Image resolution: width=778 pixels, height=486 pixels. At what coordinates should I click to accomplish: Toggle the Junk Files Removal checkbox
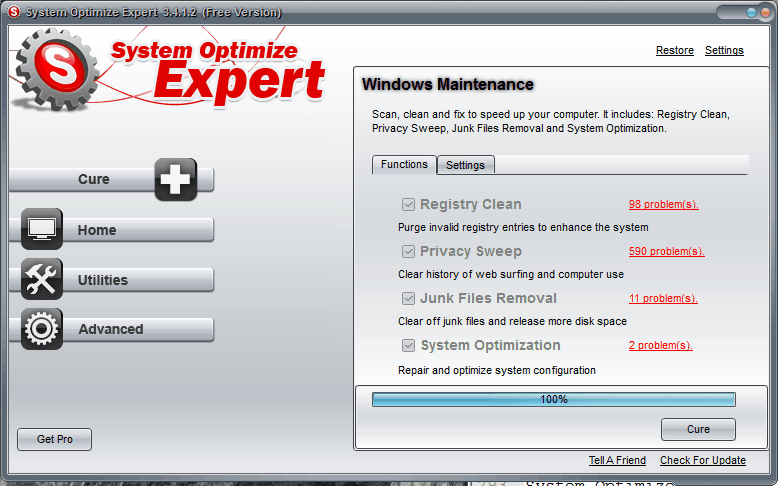(x=408, y=298)
